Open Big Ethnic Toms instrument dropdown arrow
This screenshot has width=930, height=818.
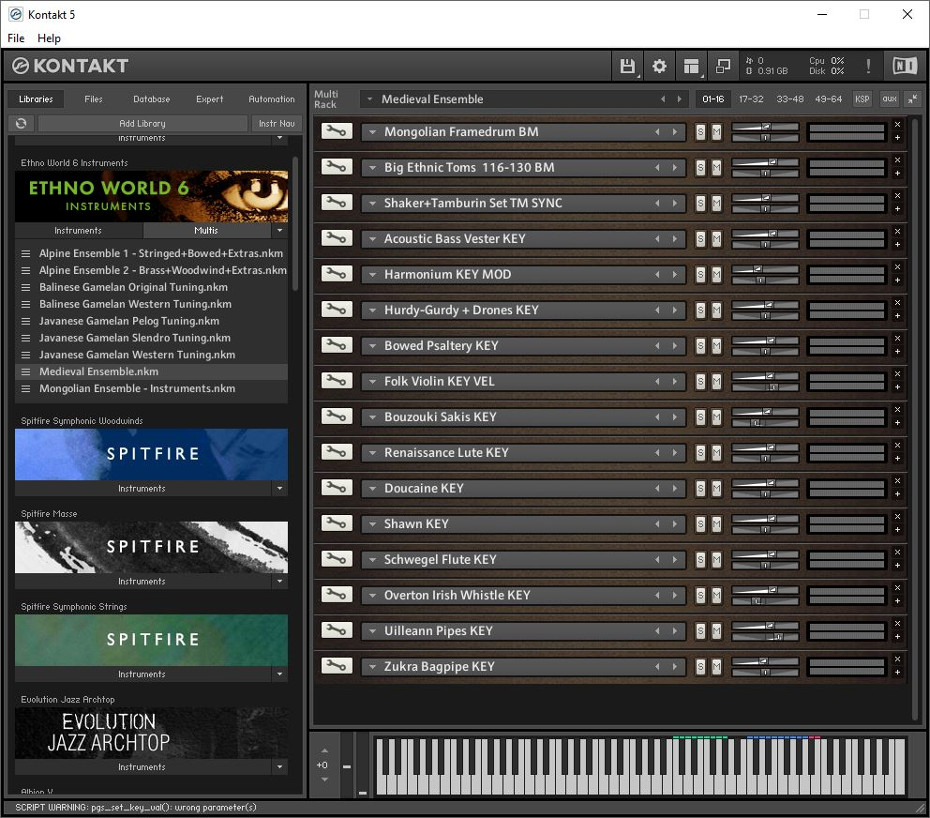[372, 167]
